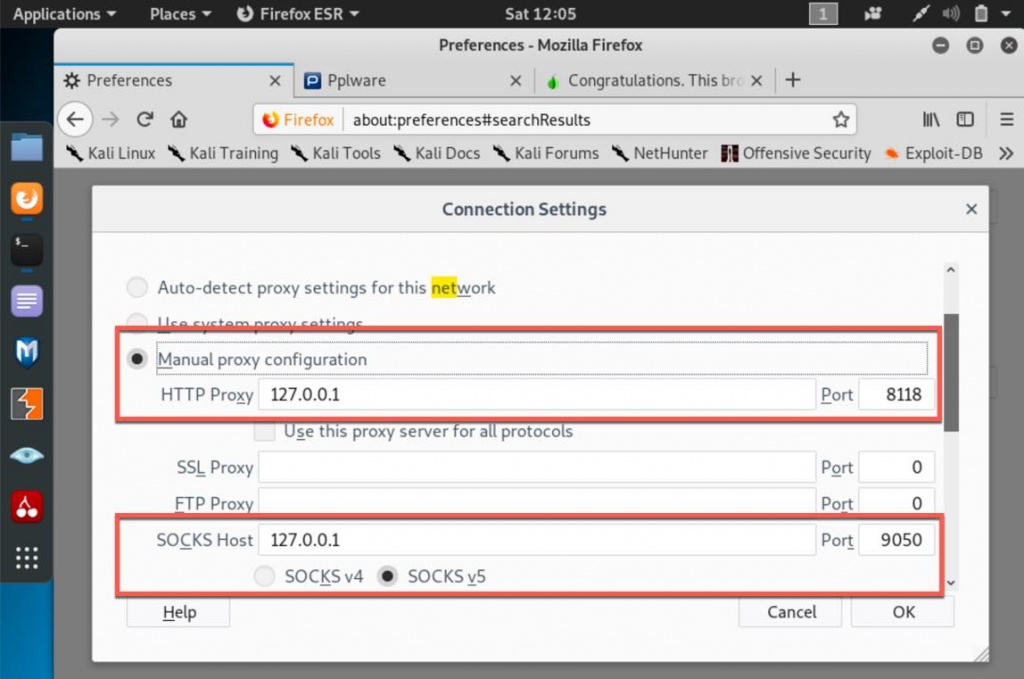The width and height of the screenshot is (1024, 679).
Task: Click the Firefox home icon
Action: (x=179, y=120)
